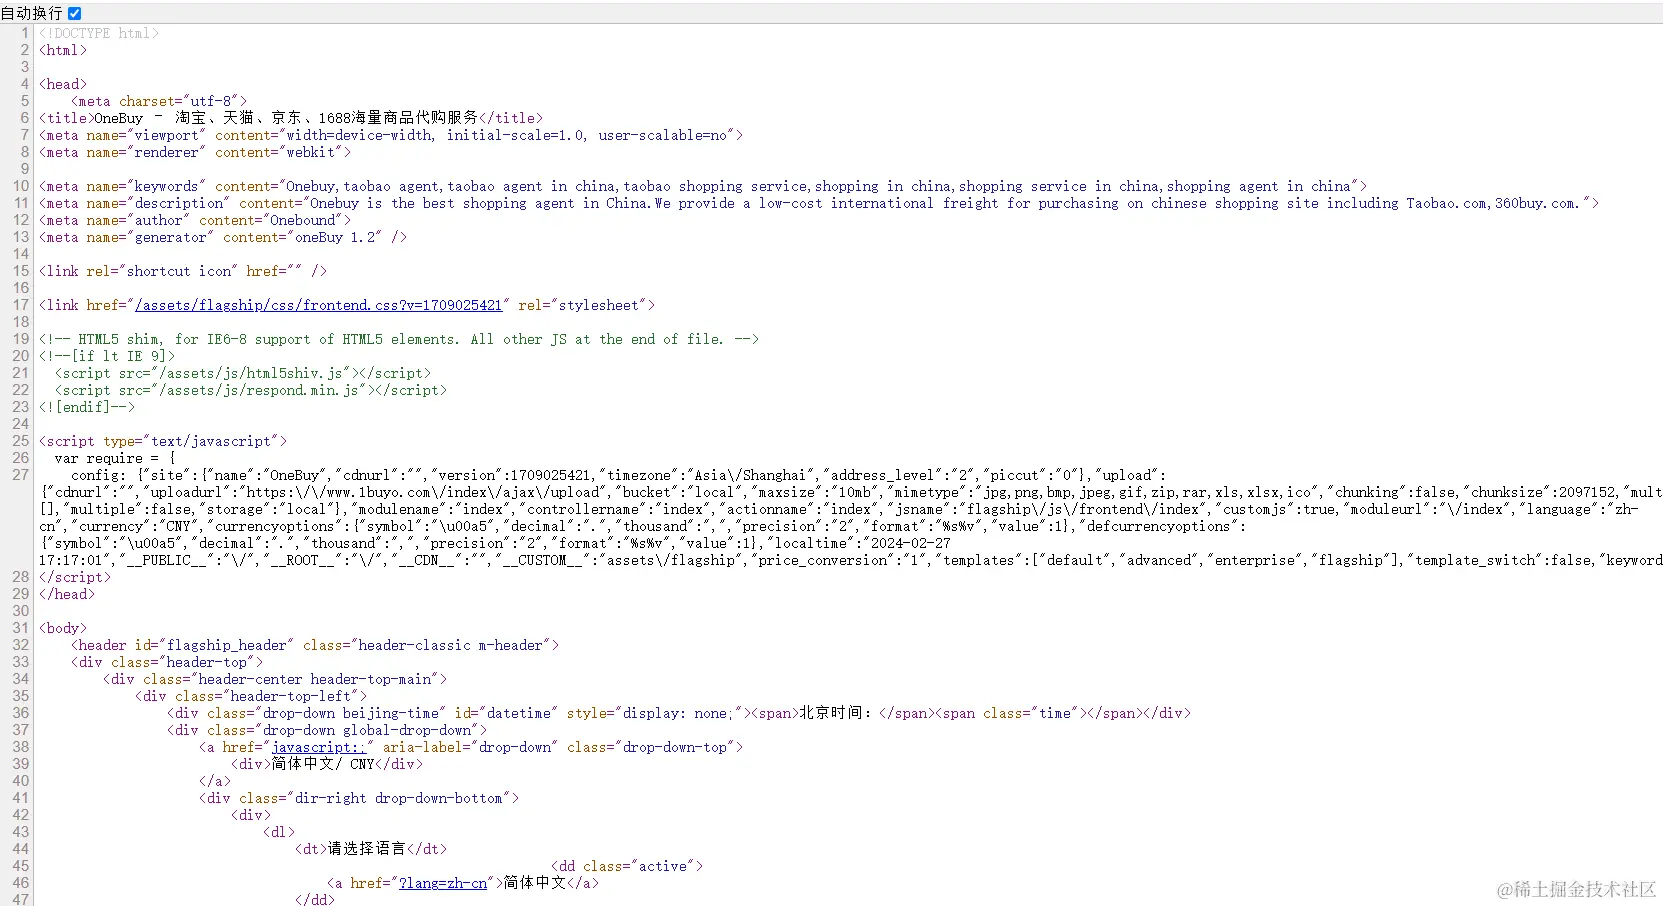Select the meta generator oneBuy 1.2 line
Screen dimensions: 1663x906
coord(223,237)
